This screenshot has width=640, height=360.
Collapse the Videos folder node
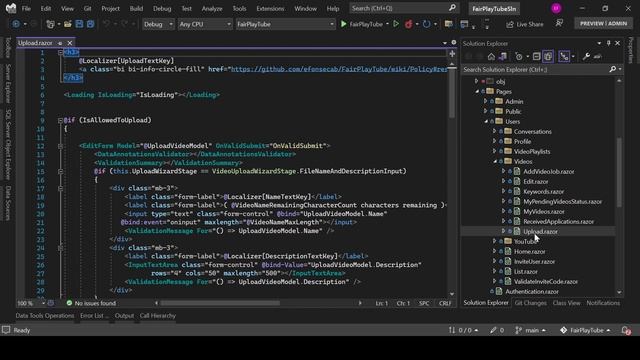(x=495, y=161)
